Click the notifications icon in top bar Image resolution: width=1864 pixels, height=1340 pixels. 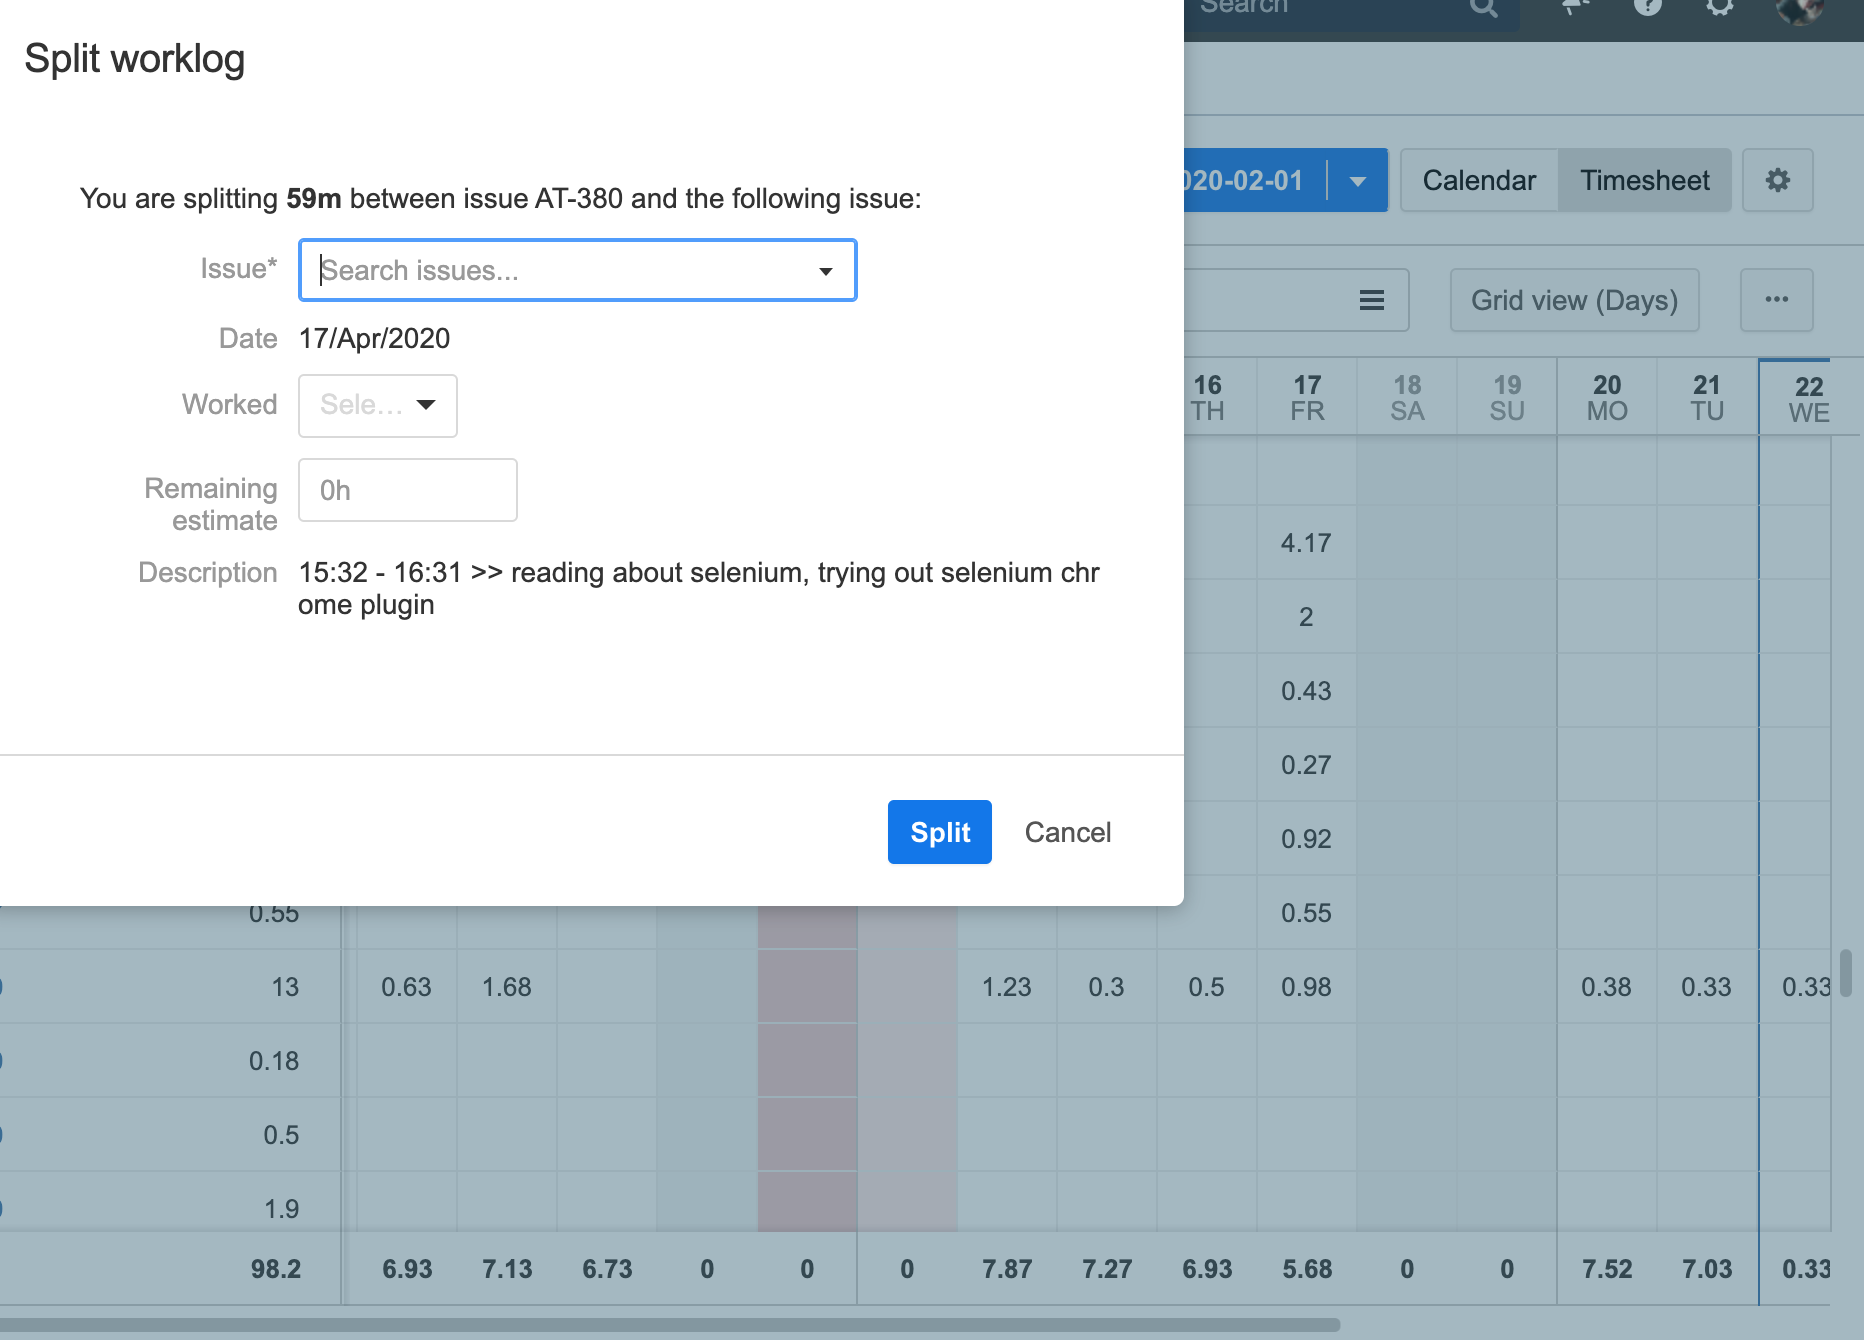tap(1576, 7)
